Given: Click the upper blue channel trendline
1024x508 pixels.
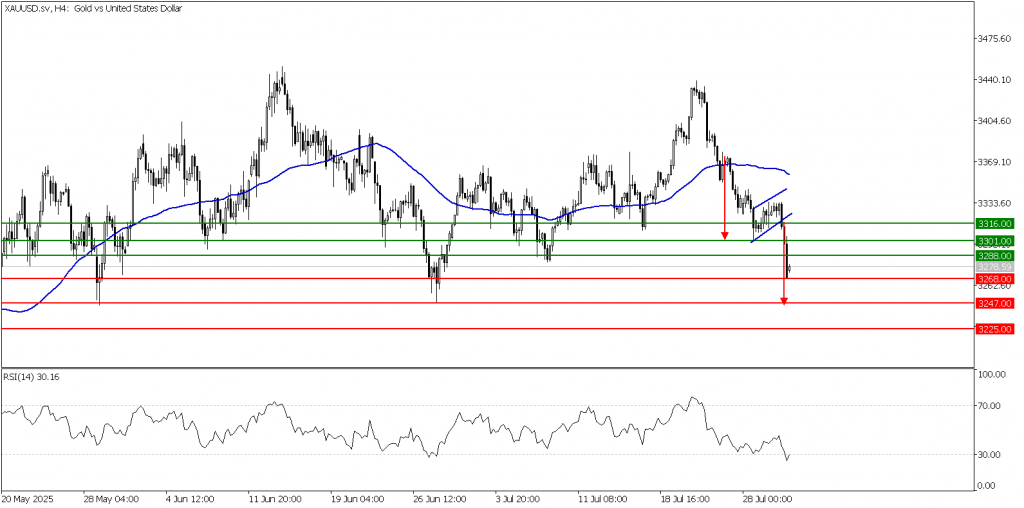Looking at the screenshot, I should tap(770, 198).
